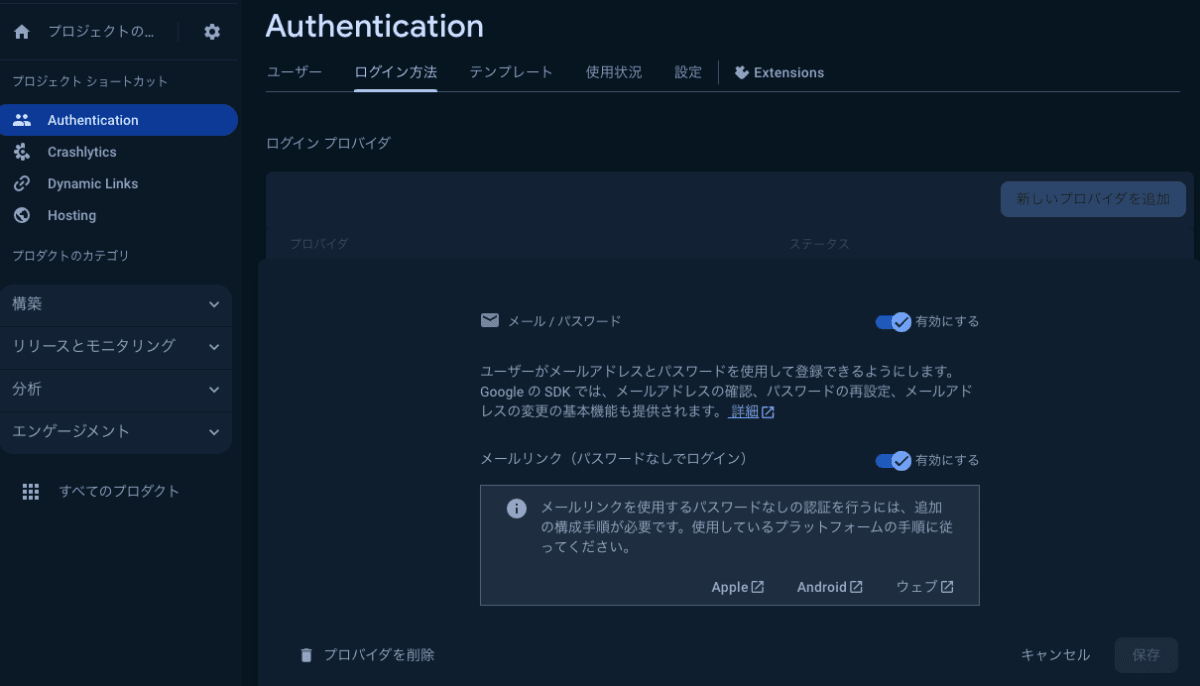This screenshot has width=1200, height=686.
Task: Expand the 分析 category
Action: [116, 389]
